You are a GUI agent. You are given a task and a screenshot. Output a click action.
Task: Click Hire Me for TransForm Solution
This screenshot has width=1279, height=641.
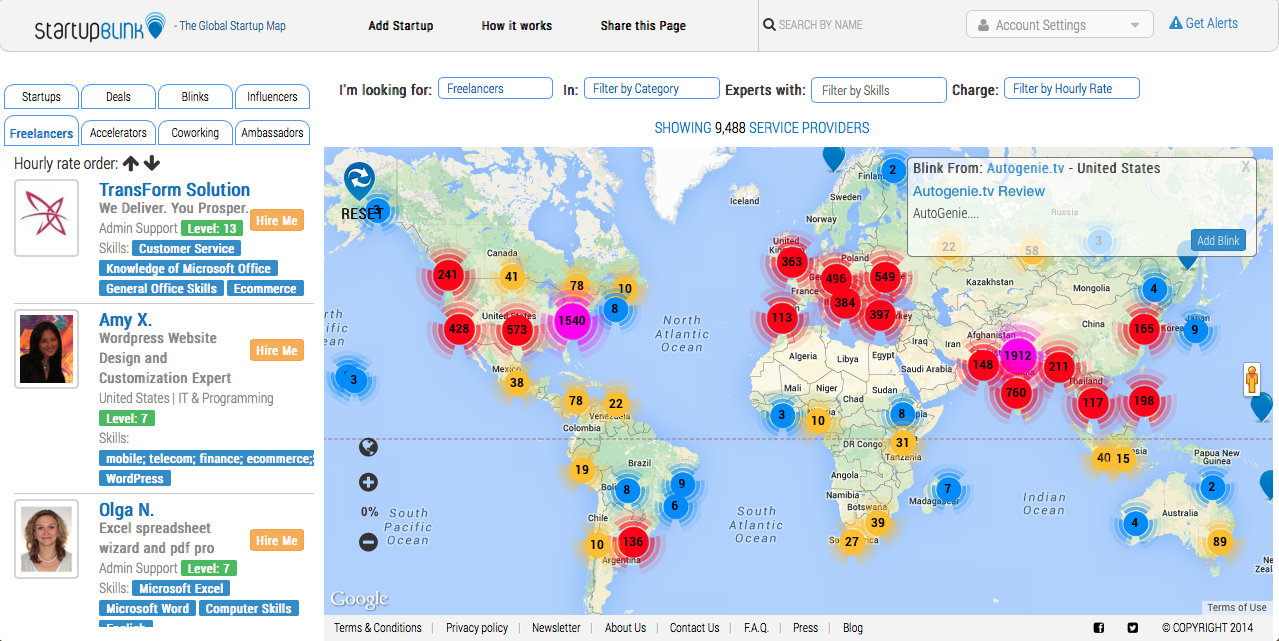pos(276,221)
